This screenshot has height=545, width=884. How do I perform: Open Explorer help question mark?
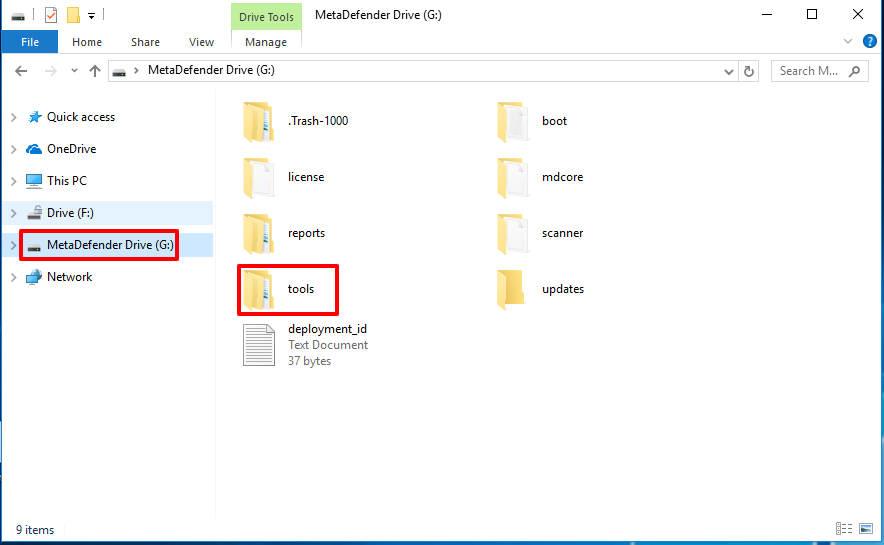[x=870, y=41]
